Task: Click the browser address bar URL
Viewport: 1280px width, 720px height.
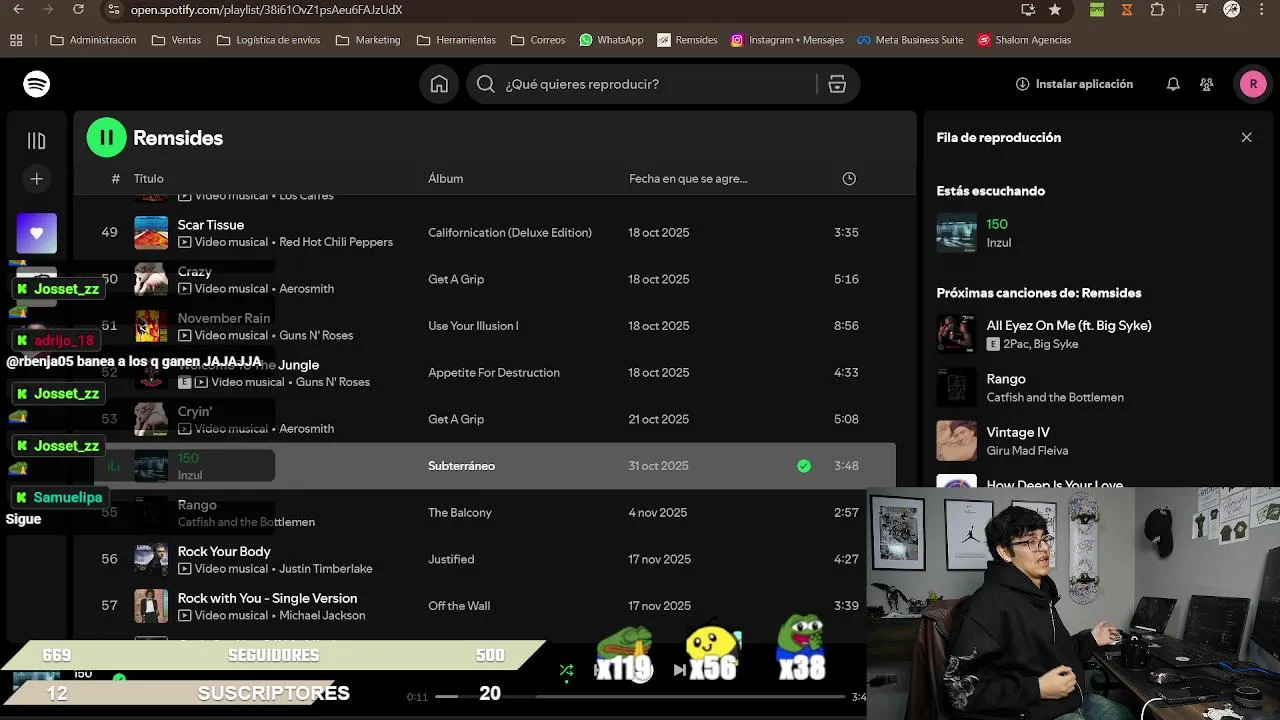Action: point(266,10)
